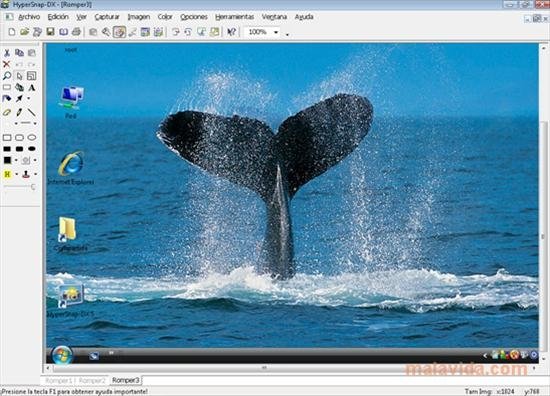Select the Text tool labeled A
This screenshot has width=550, height=396.
(32, 87)
